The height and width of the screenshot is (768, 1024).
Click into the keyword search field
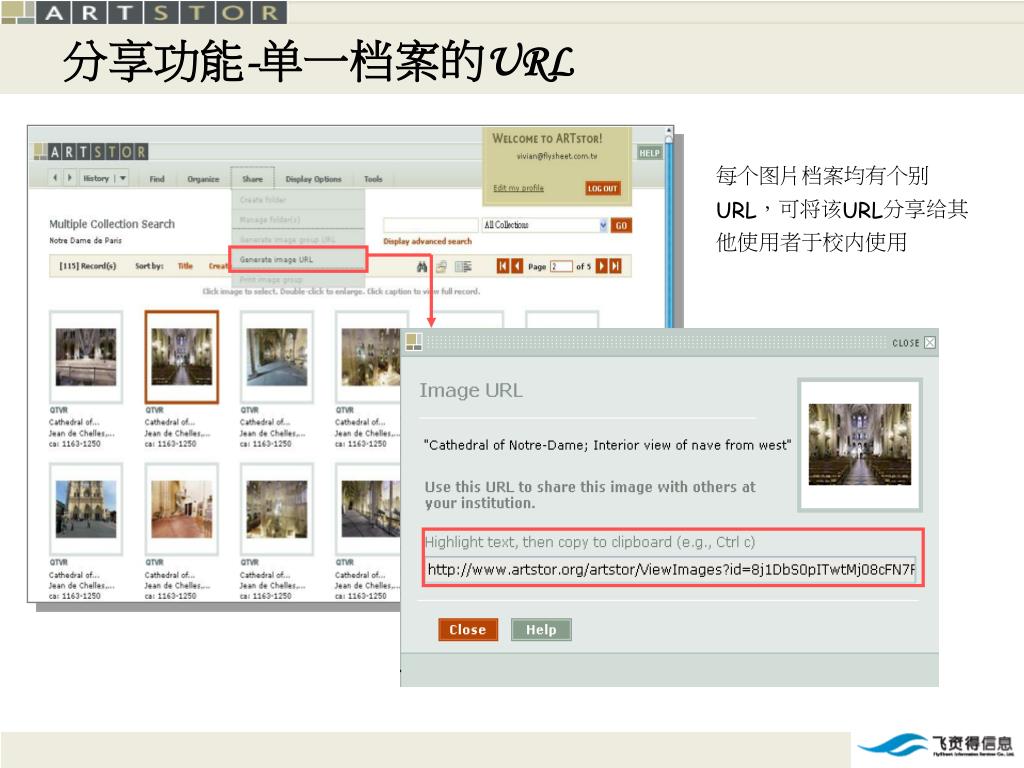point(430,225)
